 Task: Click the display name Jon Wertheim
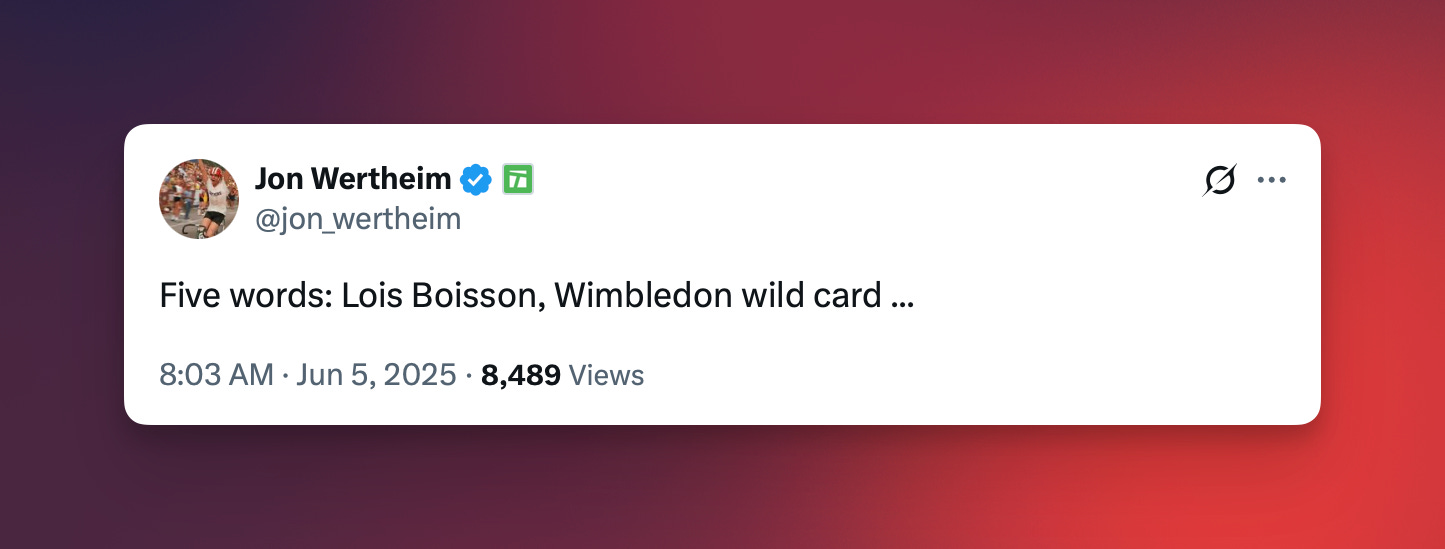pos(353,179)
